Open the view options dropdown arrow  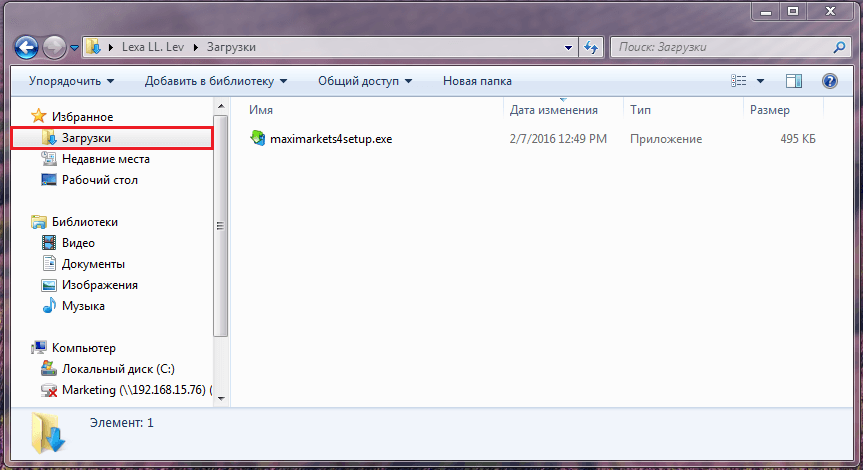[x=760, y=81]
